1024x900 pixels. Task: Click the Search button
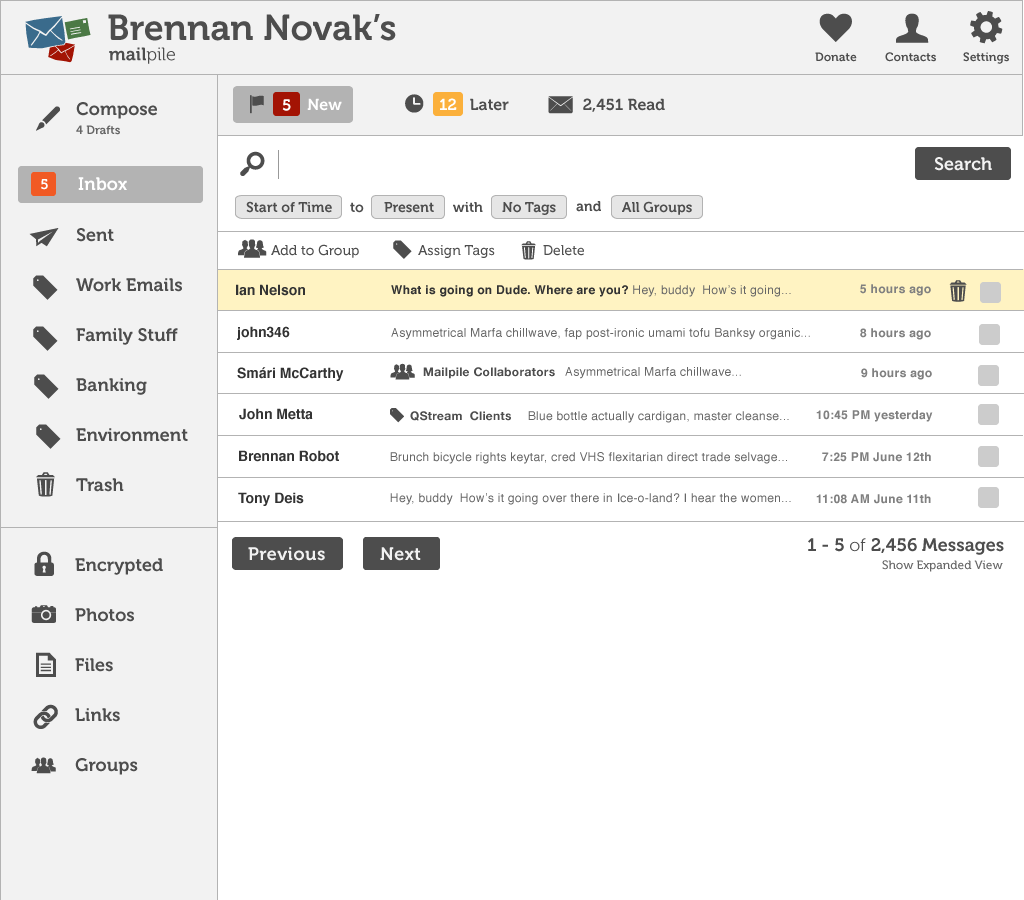click(963, 163)
